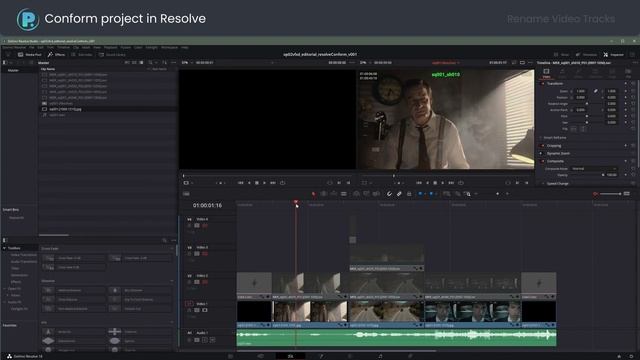Adjust the timeline zoom slider

click(610, 194)
